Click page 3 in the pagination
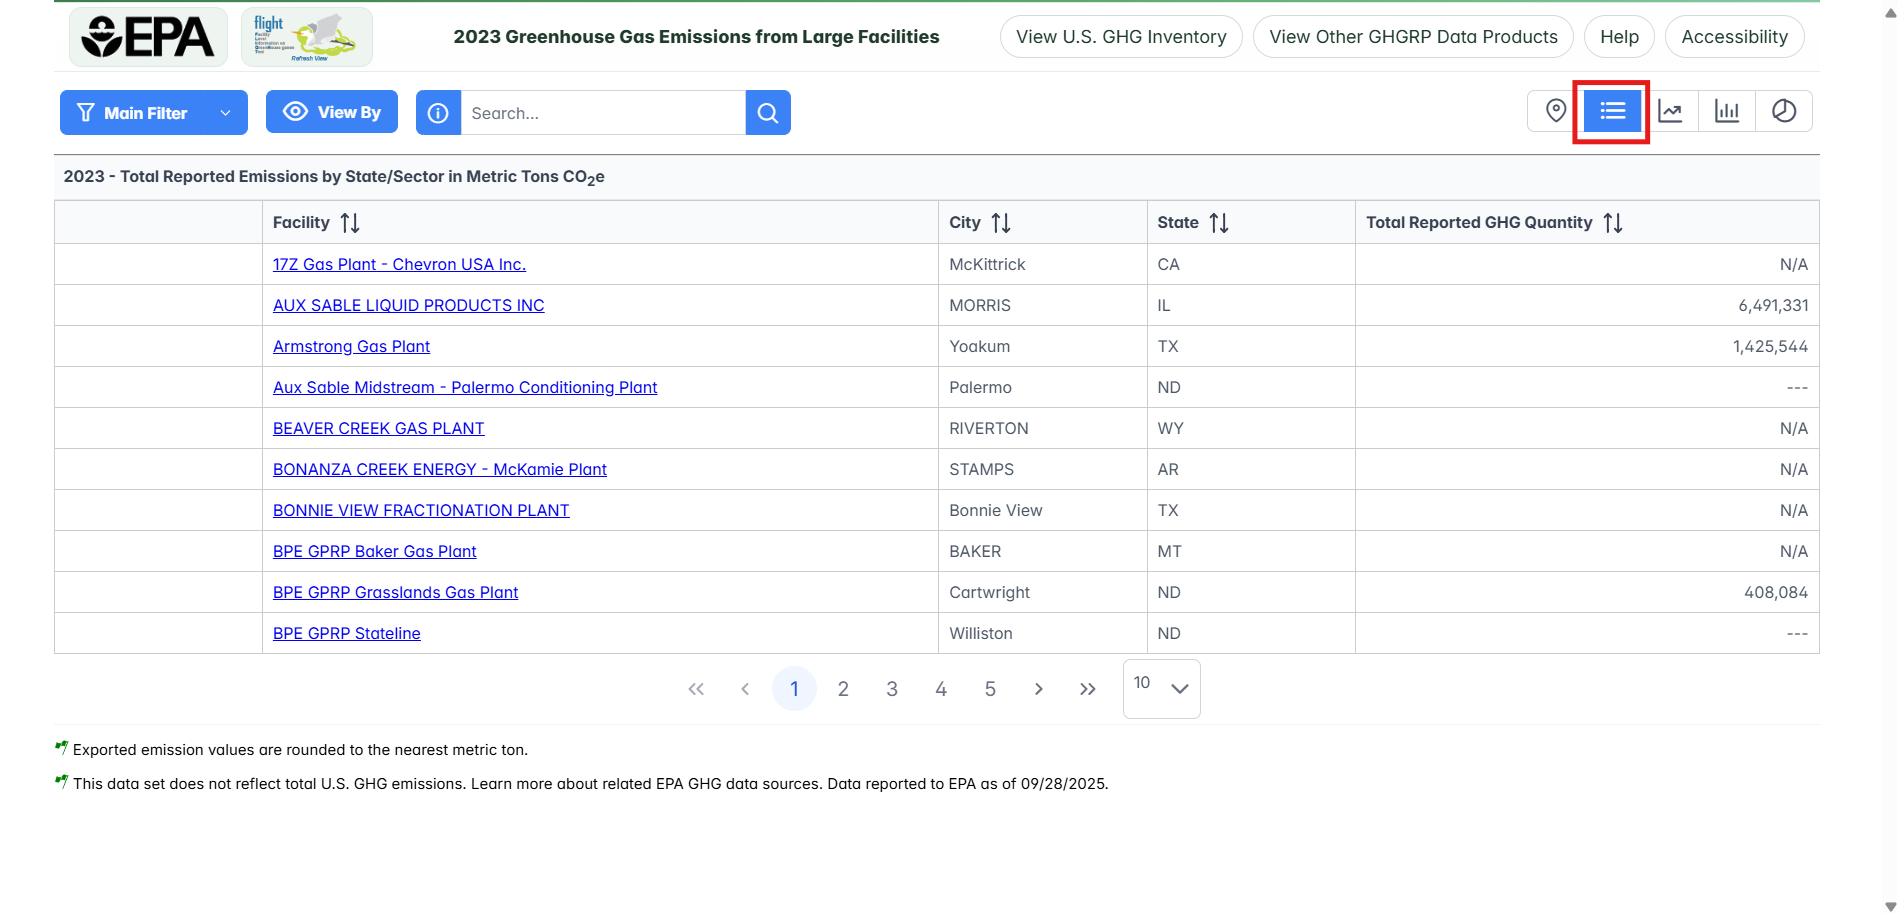The image size is (1897, 913). [x=891, y=688]
